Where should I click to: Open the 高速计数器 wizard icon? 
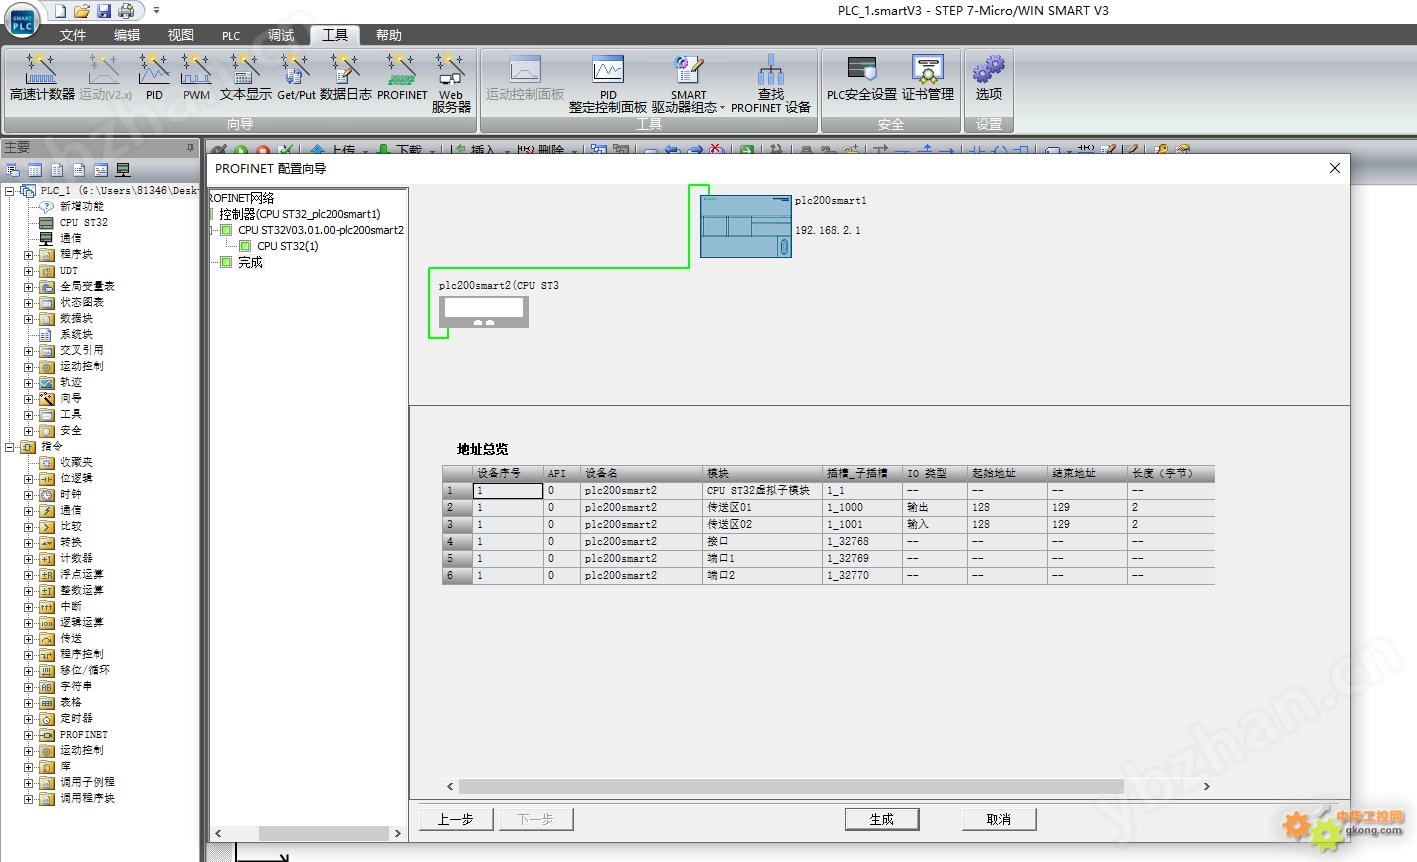click(x=42, y=70)
